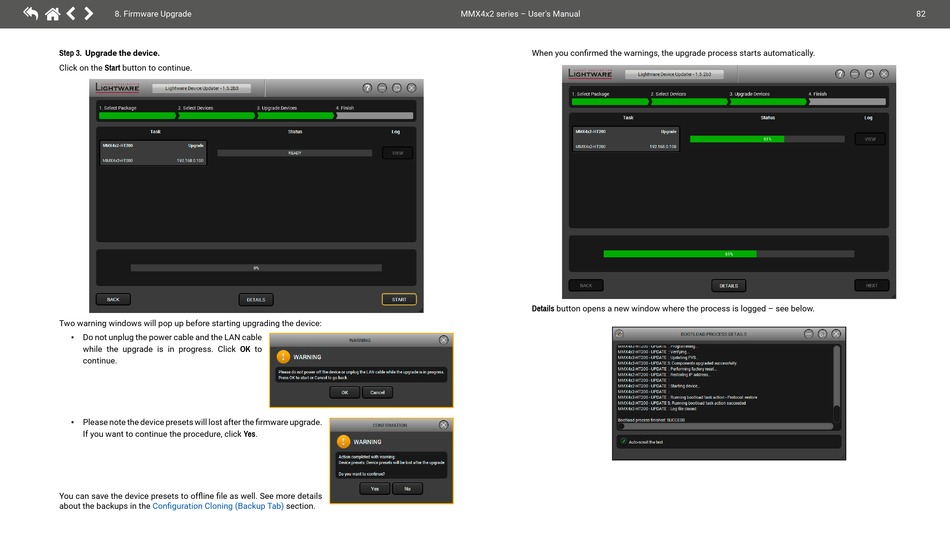This screenshot has width=950, height=533.
Task: Click the DETAILS button in left updater window
Action: 256,299
